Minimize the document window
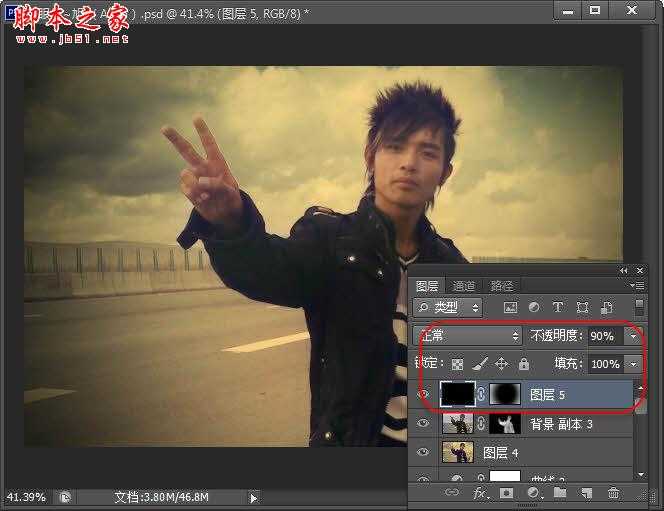 coord(567,11)
